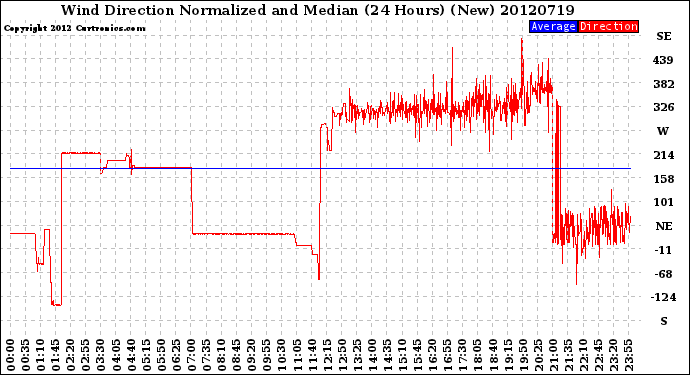Click the 14:00 time label
This screenshot has height=375, width=690.
(372, 355)
